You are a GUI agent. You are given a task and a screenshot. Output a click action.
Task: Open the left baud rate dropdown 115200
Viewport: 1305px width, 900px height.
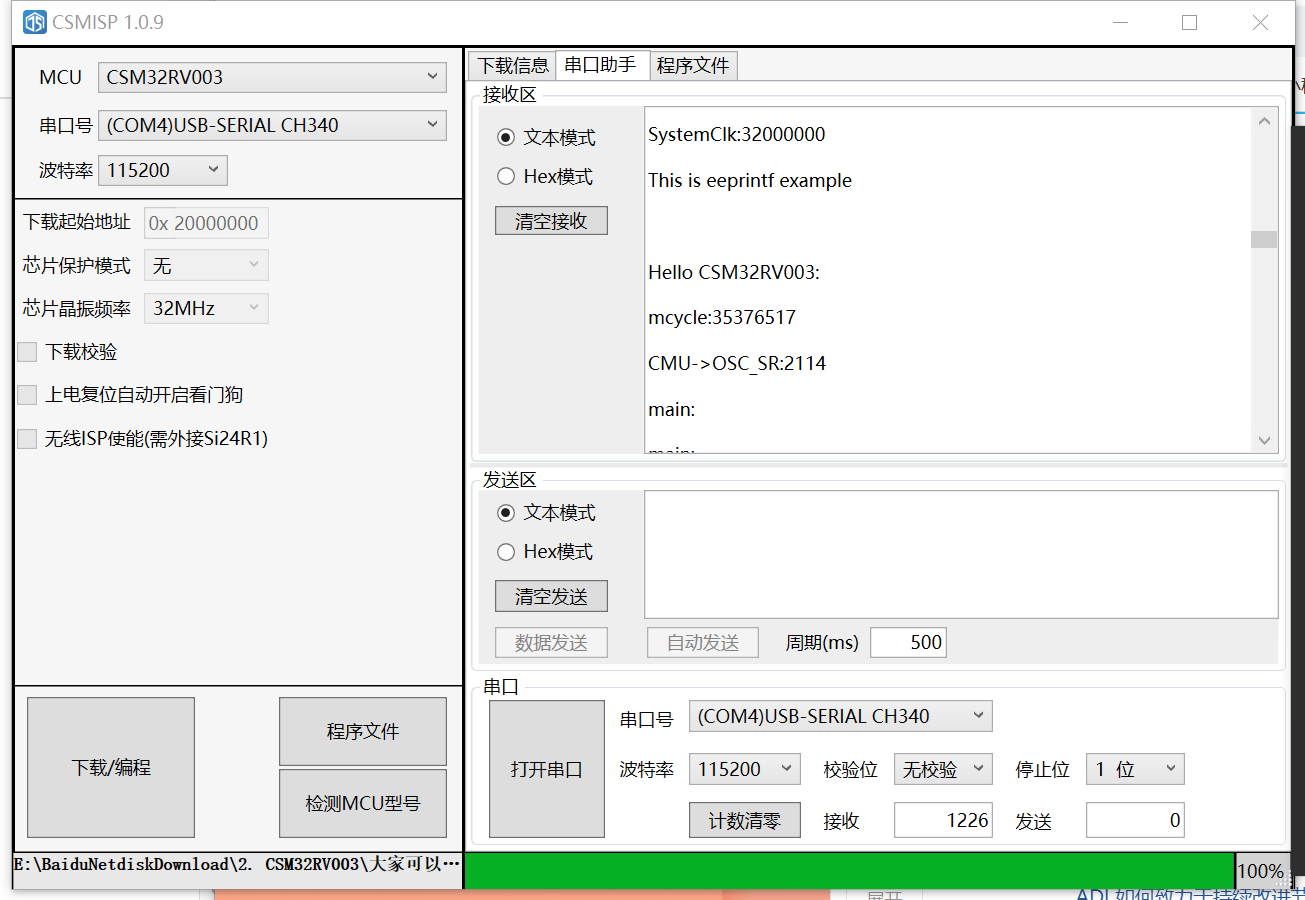(x=163, y=170)
